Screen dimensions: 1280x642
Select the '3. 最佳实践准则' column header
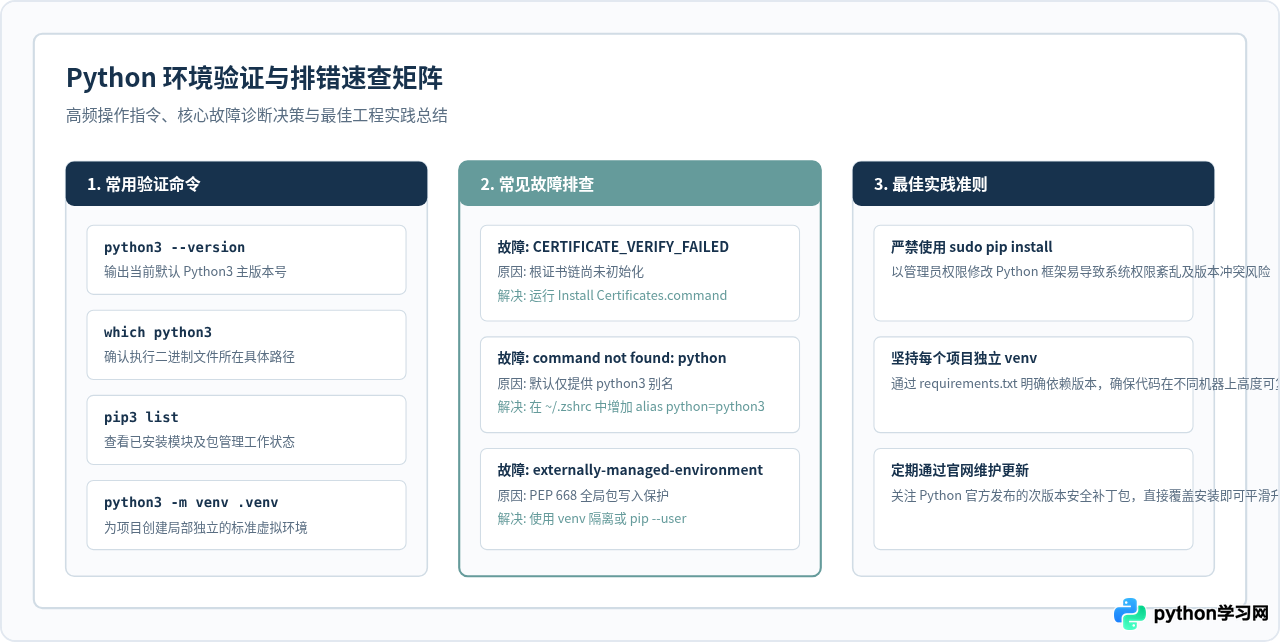1033,184
